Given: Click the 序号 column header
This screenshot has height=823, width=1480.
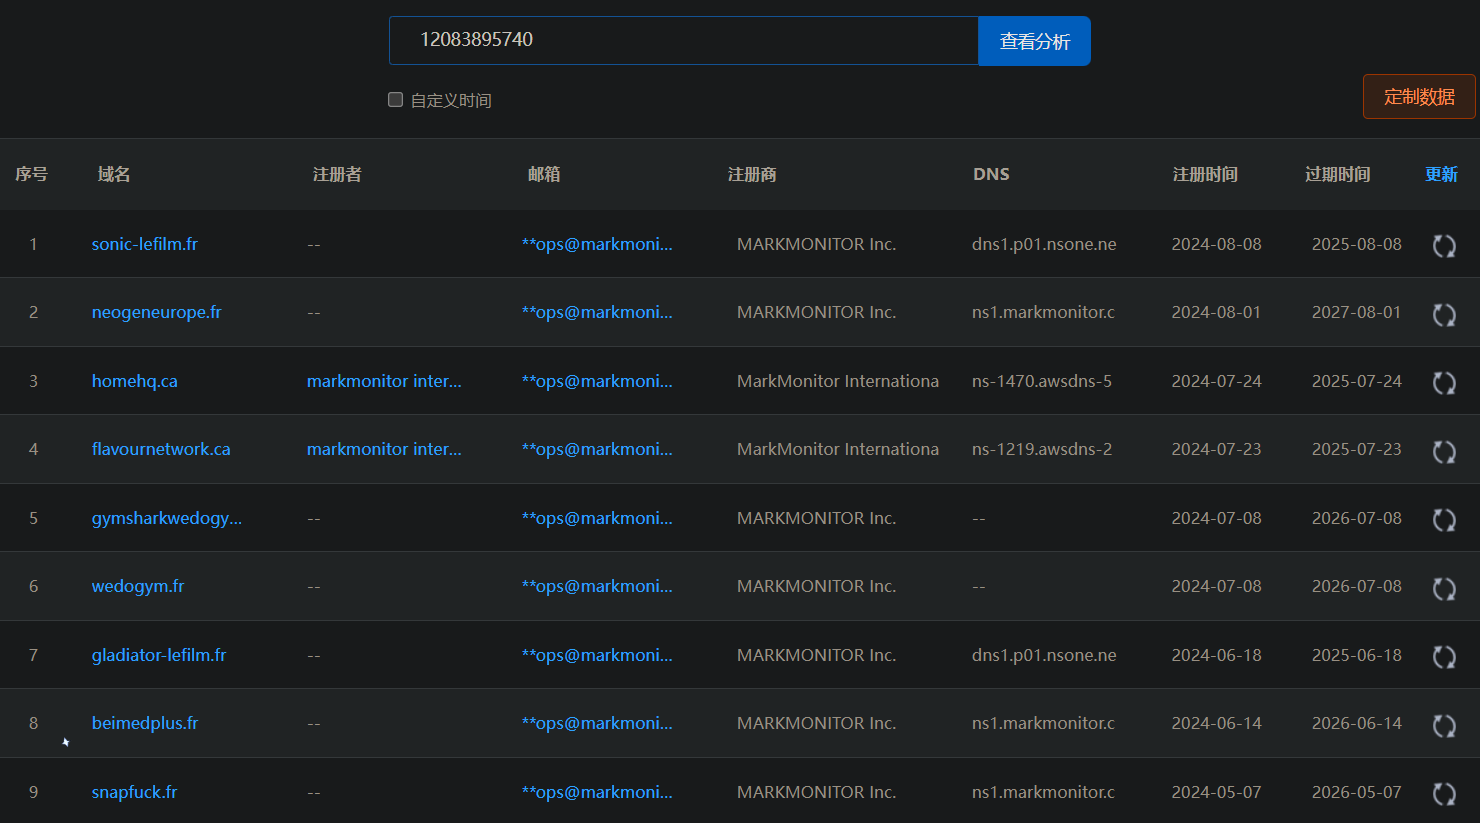Looking at the screenshot, I should pos(31,174).
